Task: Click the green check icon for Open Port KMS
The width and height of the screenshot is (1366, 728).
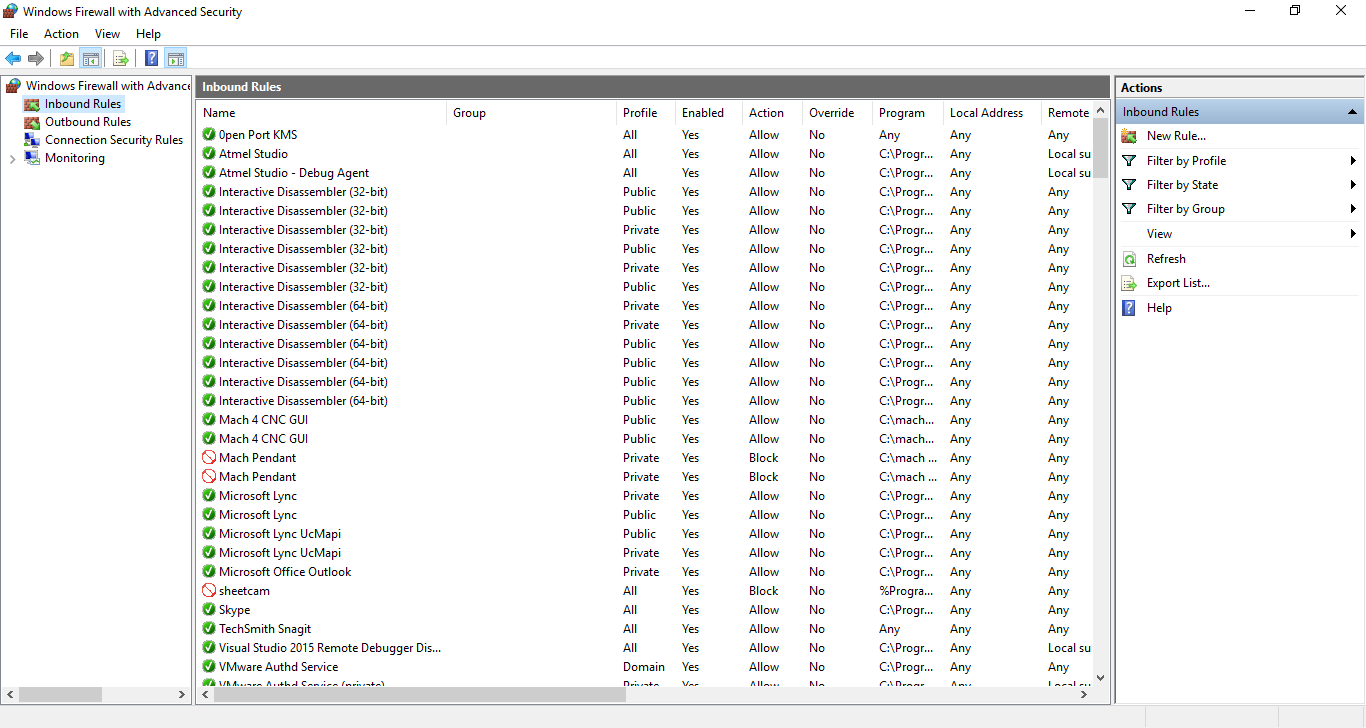Action: click(209, 135)
